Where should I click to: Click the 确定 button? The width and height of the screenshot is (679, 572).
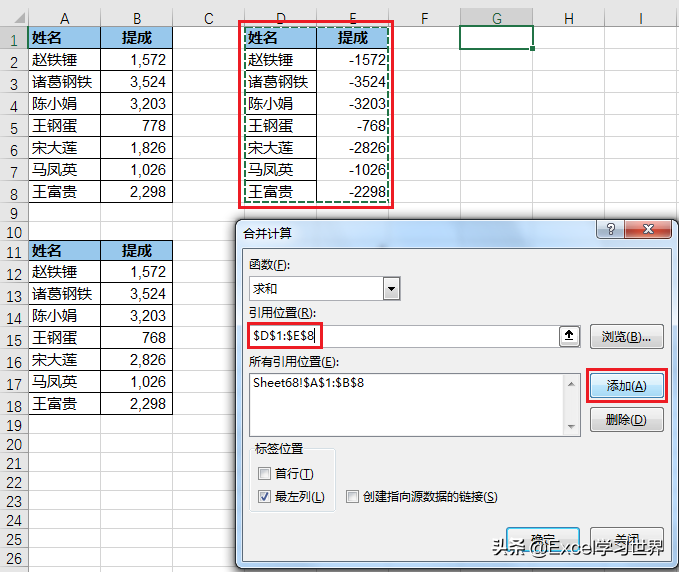(543, 540)
